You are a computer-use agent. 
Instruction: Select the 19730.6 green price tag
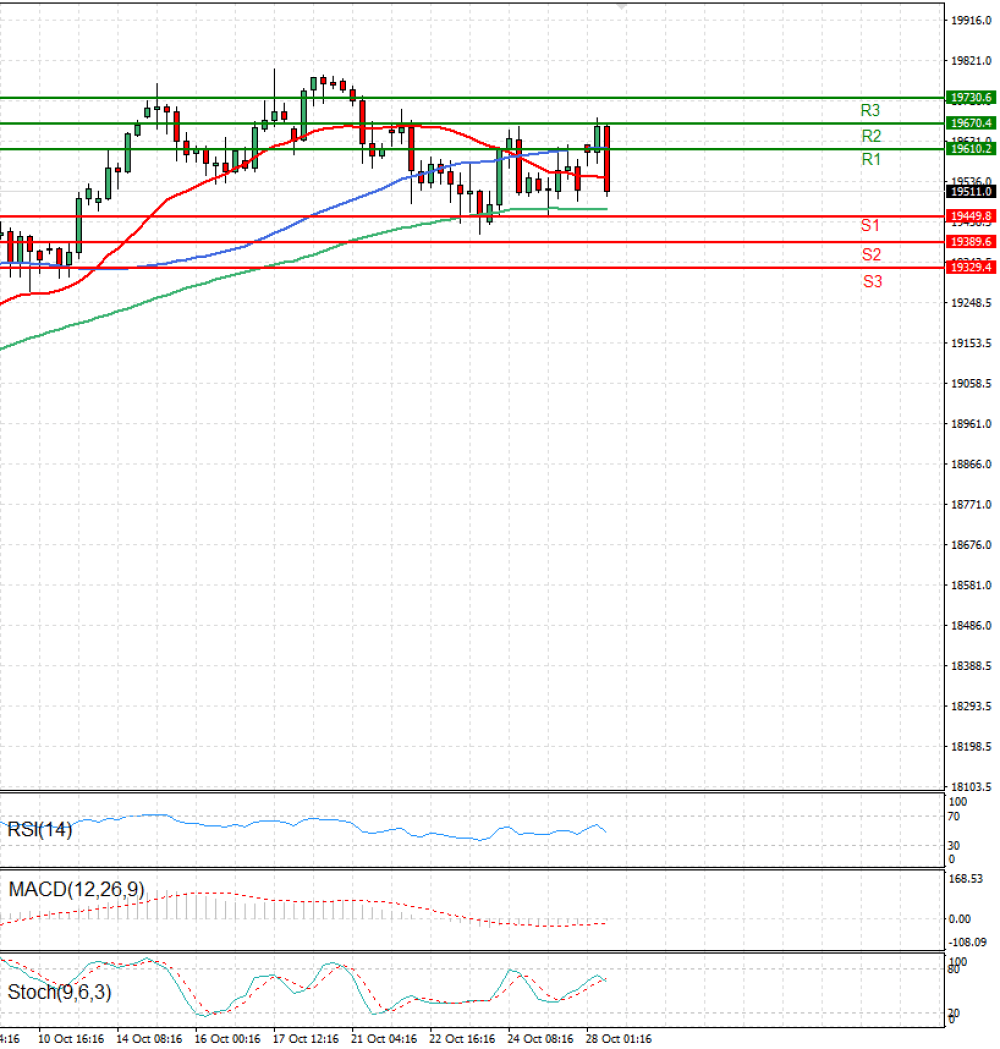pyautogui.click(x=971, y=98)
